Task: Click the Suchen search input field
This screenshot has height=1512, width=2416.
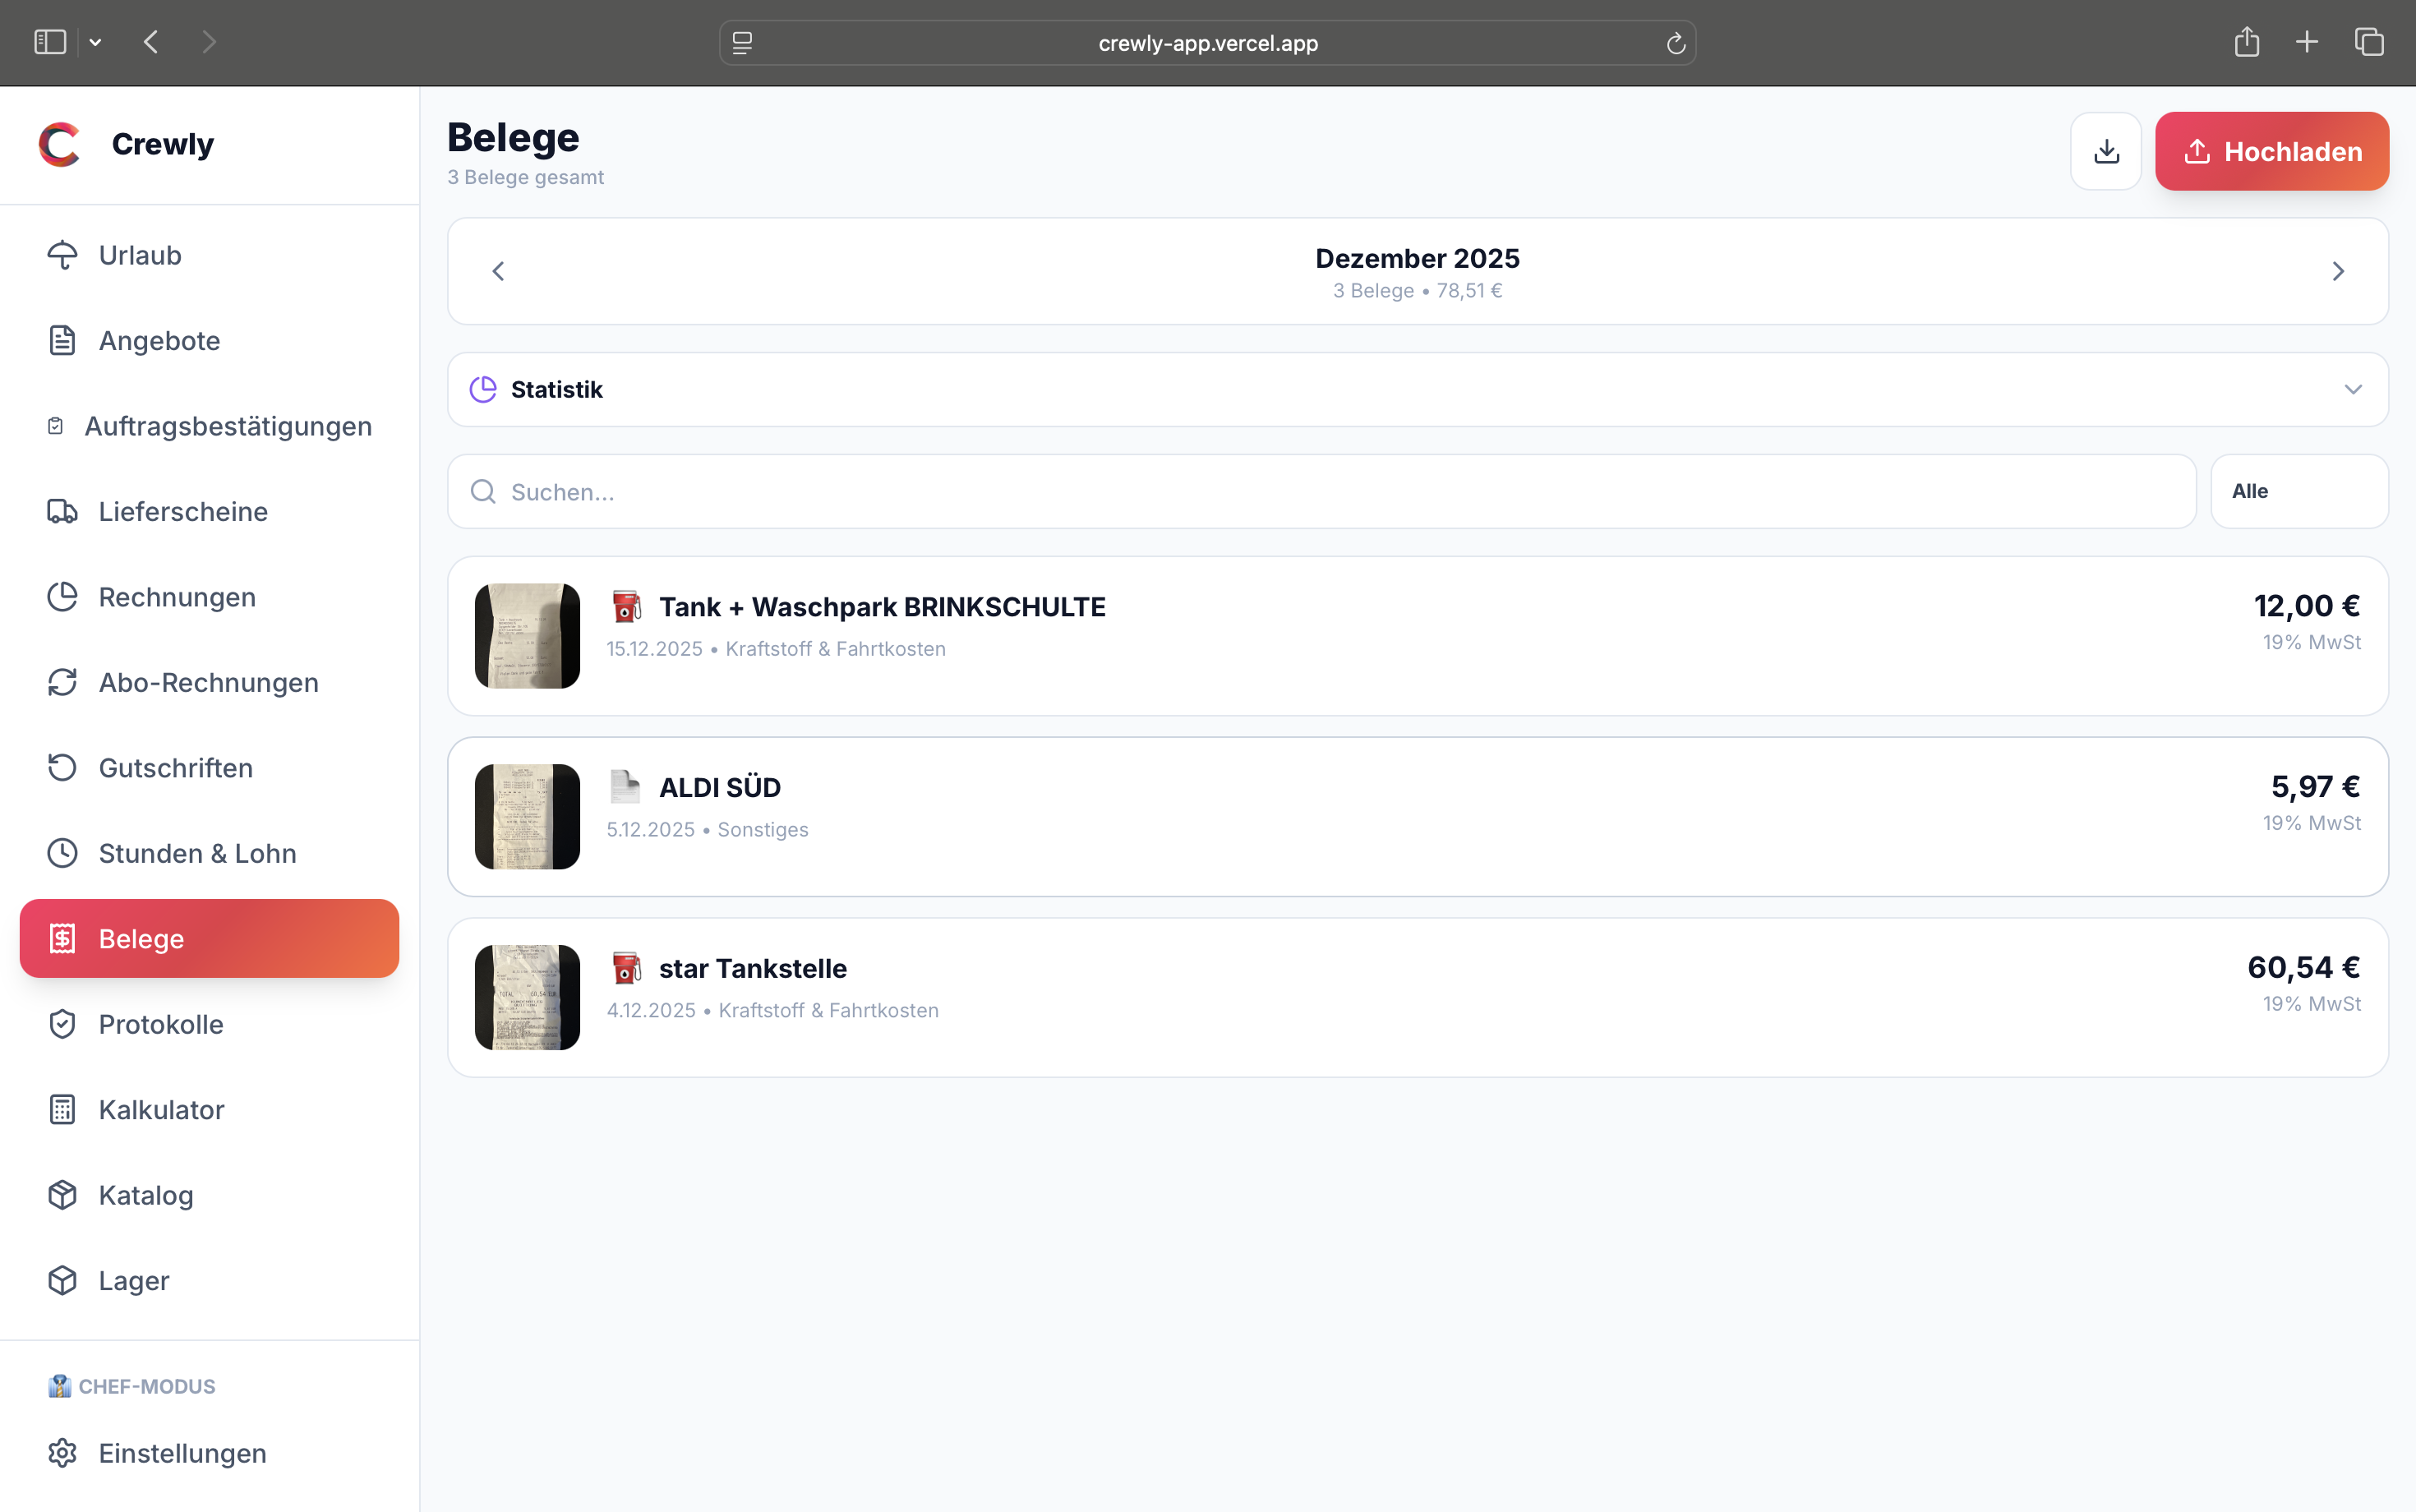Action: tap(1320, 491)
